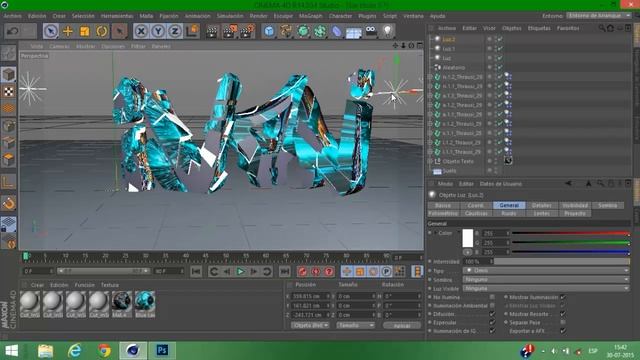640x360 pixels.
Task: Activate the Scale tool
Action: pos(84,31)
